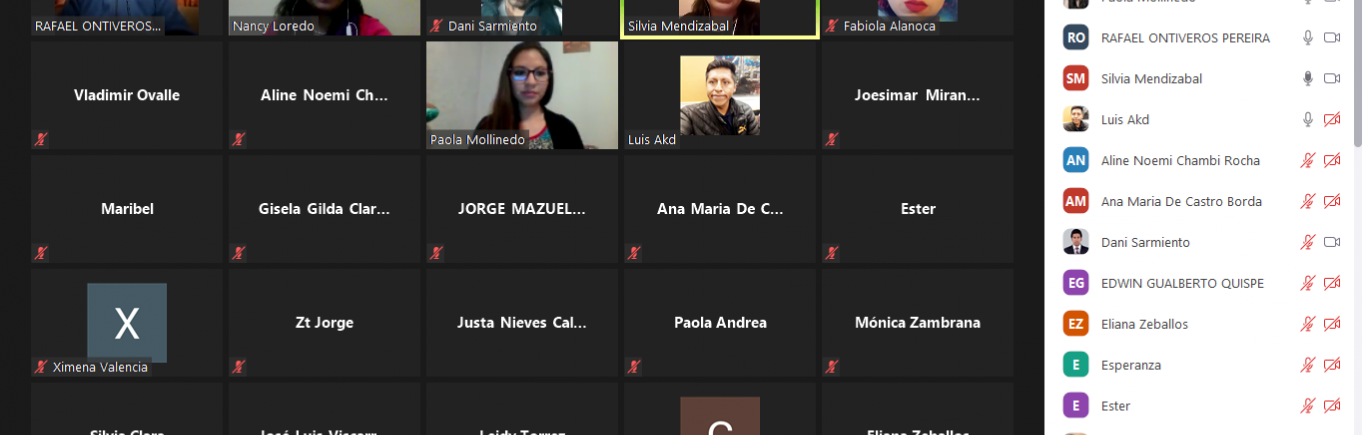Screen dimensions: 1364x435
Task: Click microphone icon in Silvia Mendizabal's row
Action: coord(1307,79)
